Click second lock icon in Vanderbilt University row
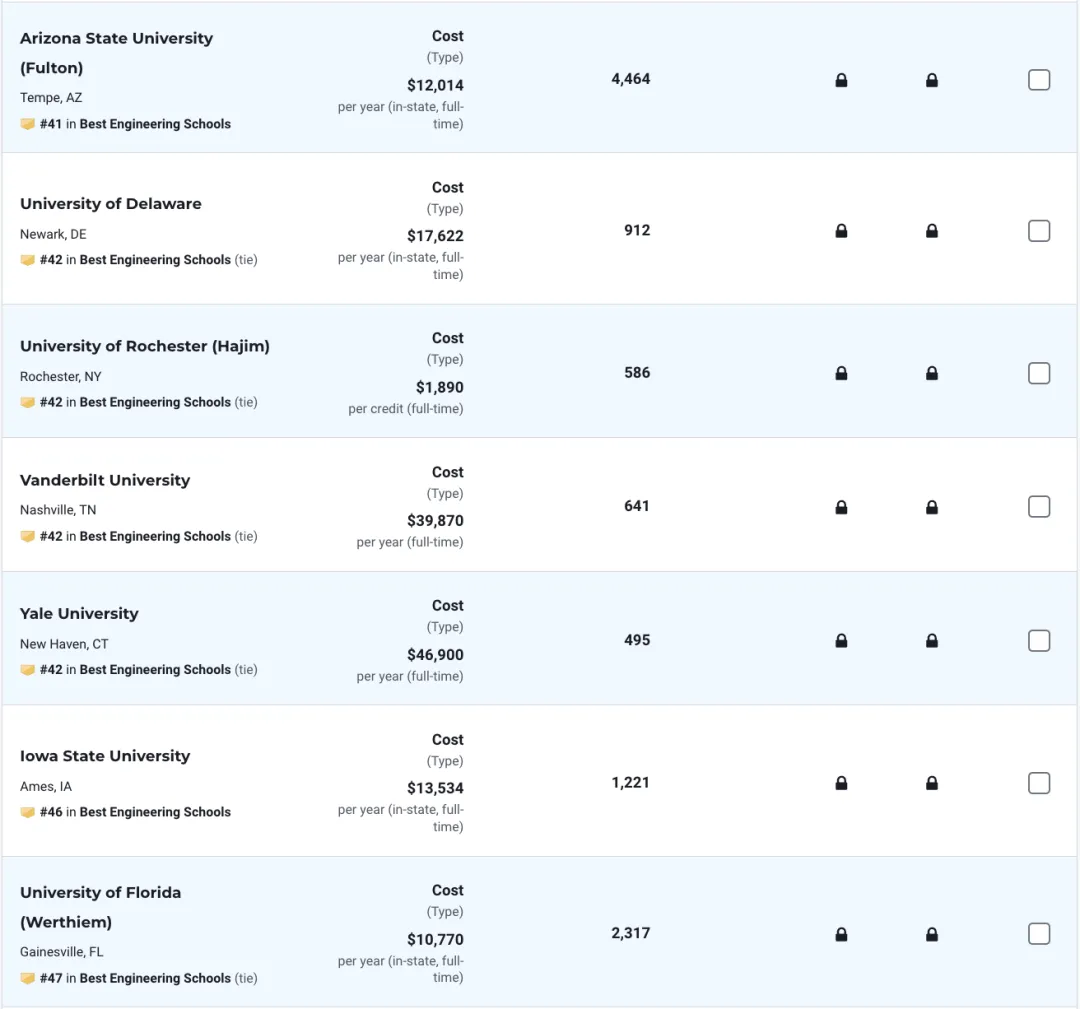The image size is (1080, 1009). [x=931, y=508]
